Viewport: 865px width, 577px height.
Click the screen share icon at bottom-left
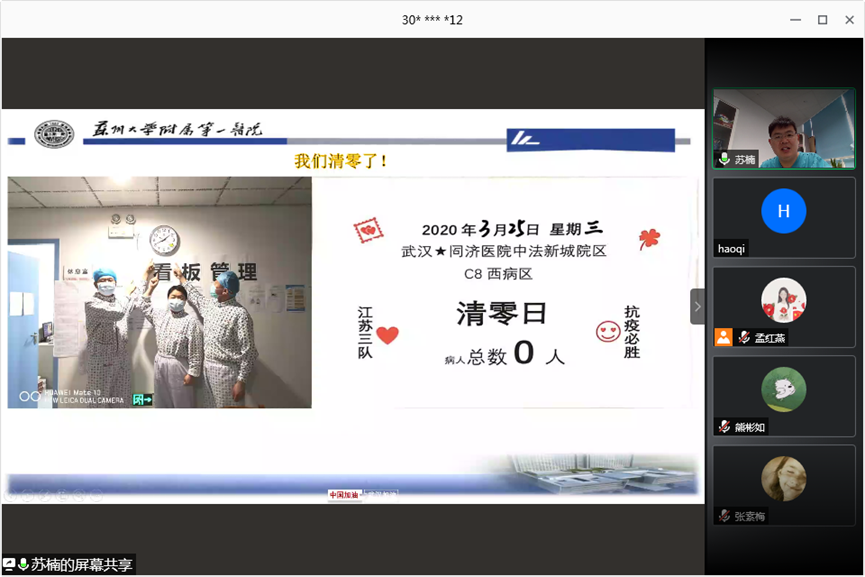pos(9,565)
